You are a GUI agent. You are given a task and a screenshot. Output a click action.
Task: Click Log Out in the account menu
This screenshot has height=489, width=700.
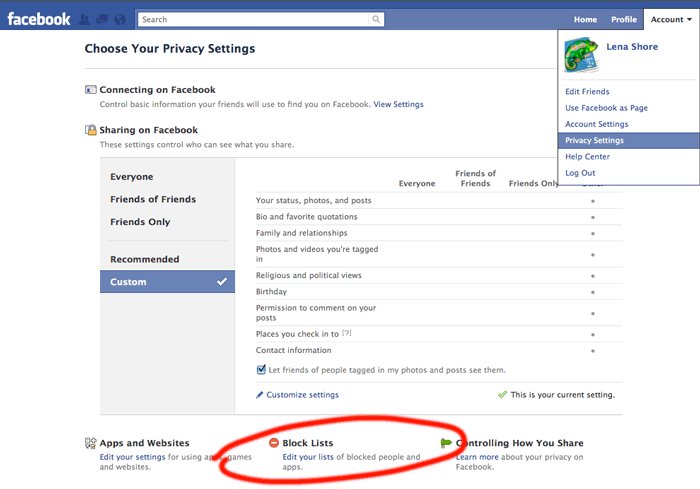[x=580, y=173]
